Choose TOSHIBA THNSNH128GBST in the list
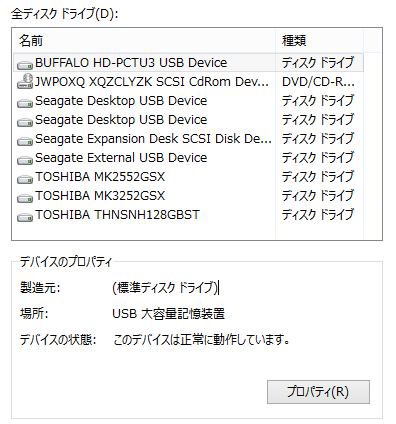 [x=188, y=215]
